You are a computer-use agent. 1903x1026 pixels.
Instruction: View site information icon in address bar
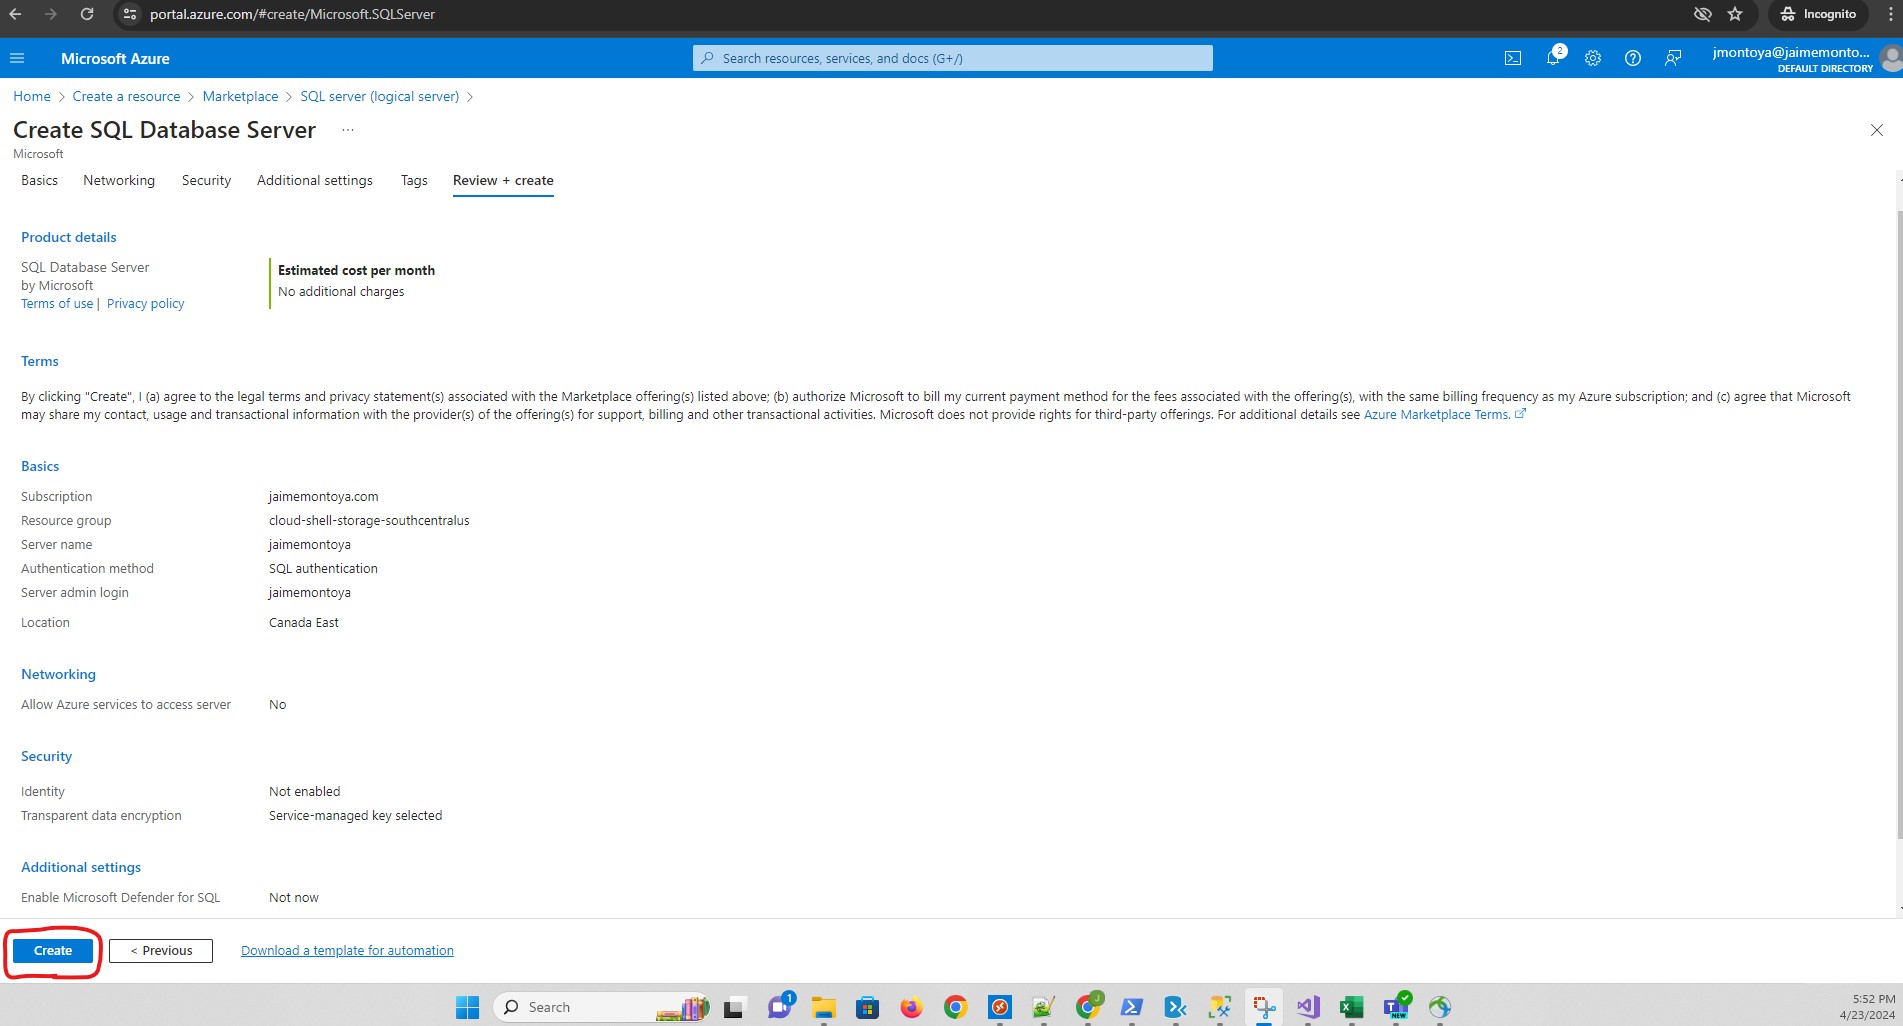click(129, 14)
